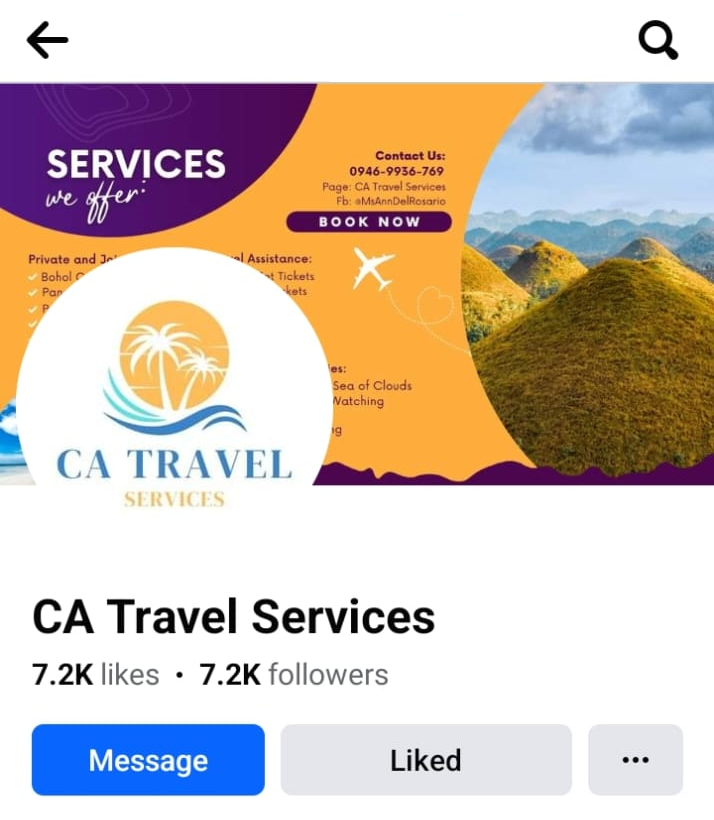The image size is (714, 820).
Task: Open search with the magnifying glass icon
Action: (x=658, y=40)
